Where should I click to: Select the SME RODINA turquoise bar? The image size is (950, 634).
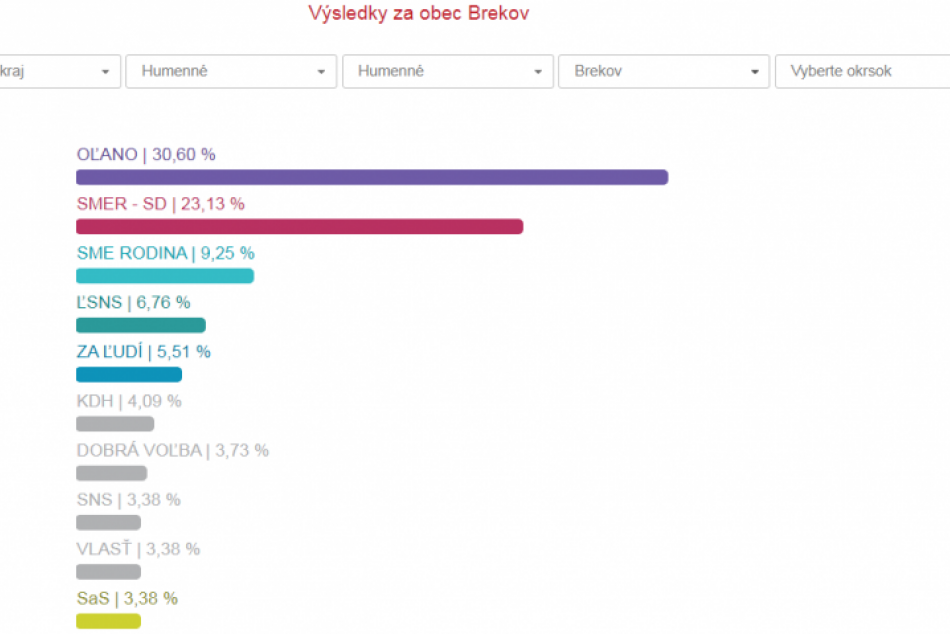point(165,276)
